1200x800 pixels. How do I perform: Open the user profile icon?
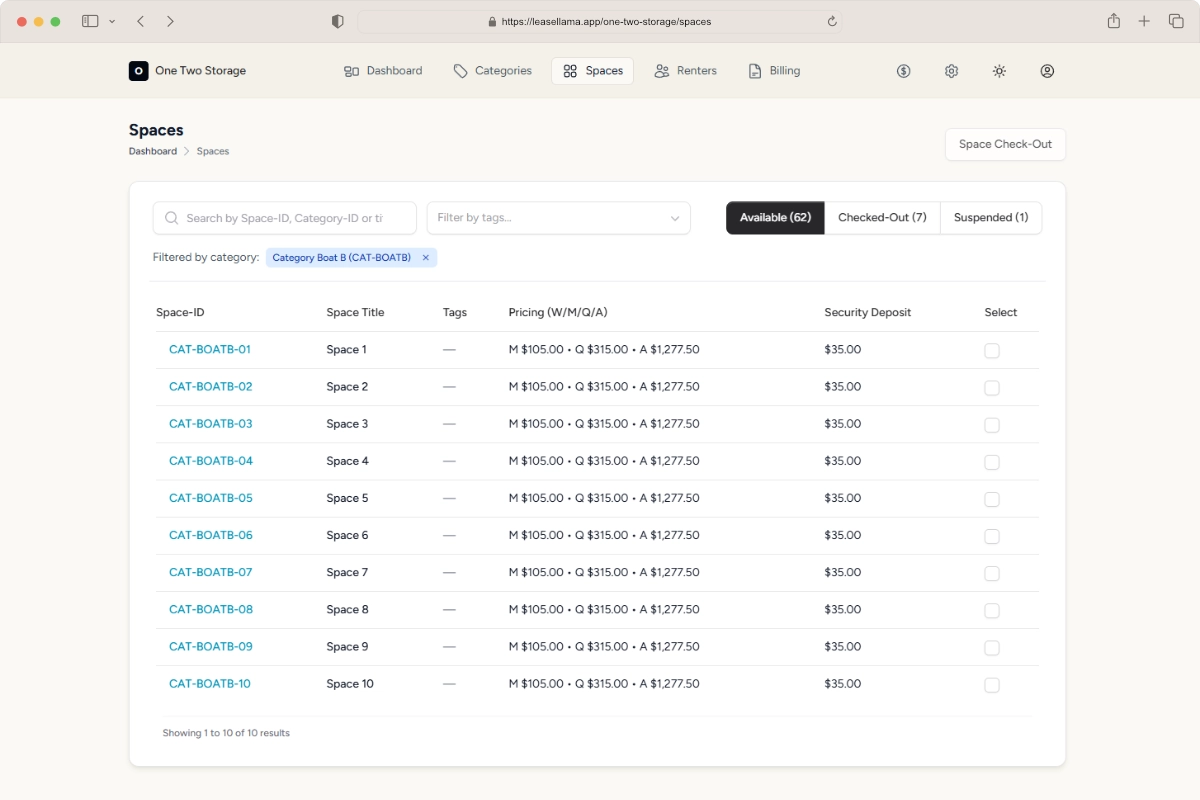click(1047, 71)
